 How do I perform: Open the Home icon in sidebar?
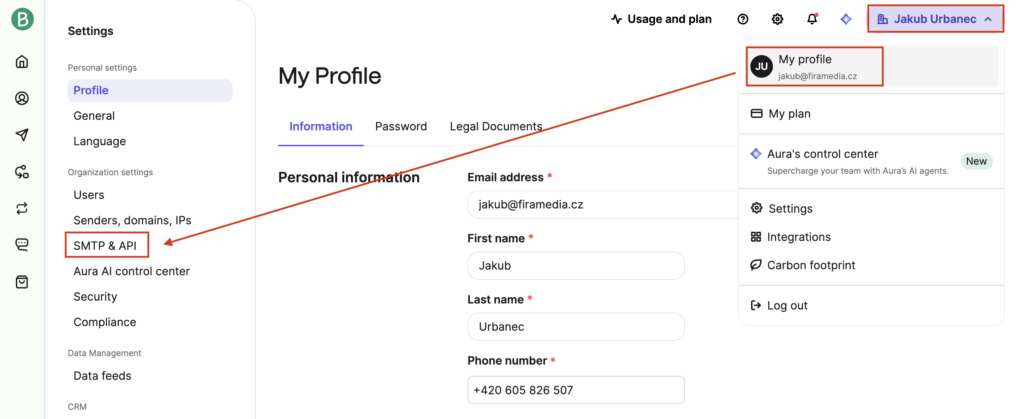point(22,62)
